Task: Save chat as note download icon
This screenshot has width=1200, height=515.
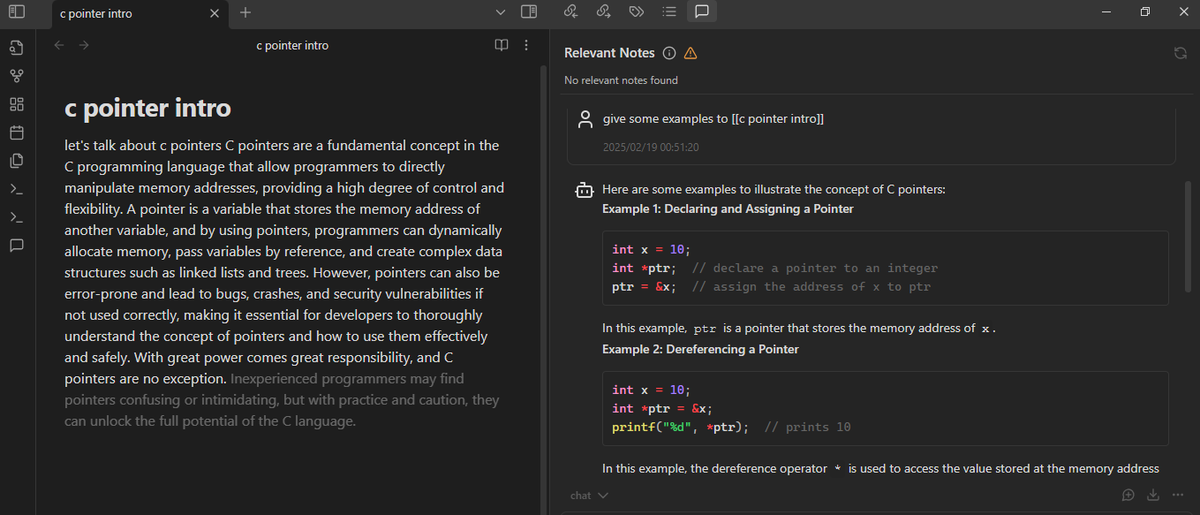Action: (x=1152, y=496)
